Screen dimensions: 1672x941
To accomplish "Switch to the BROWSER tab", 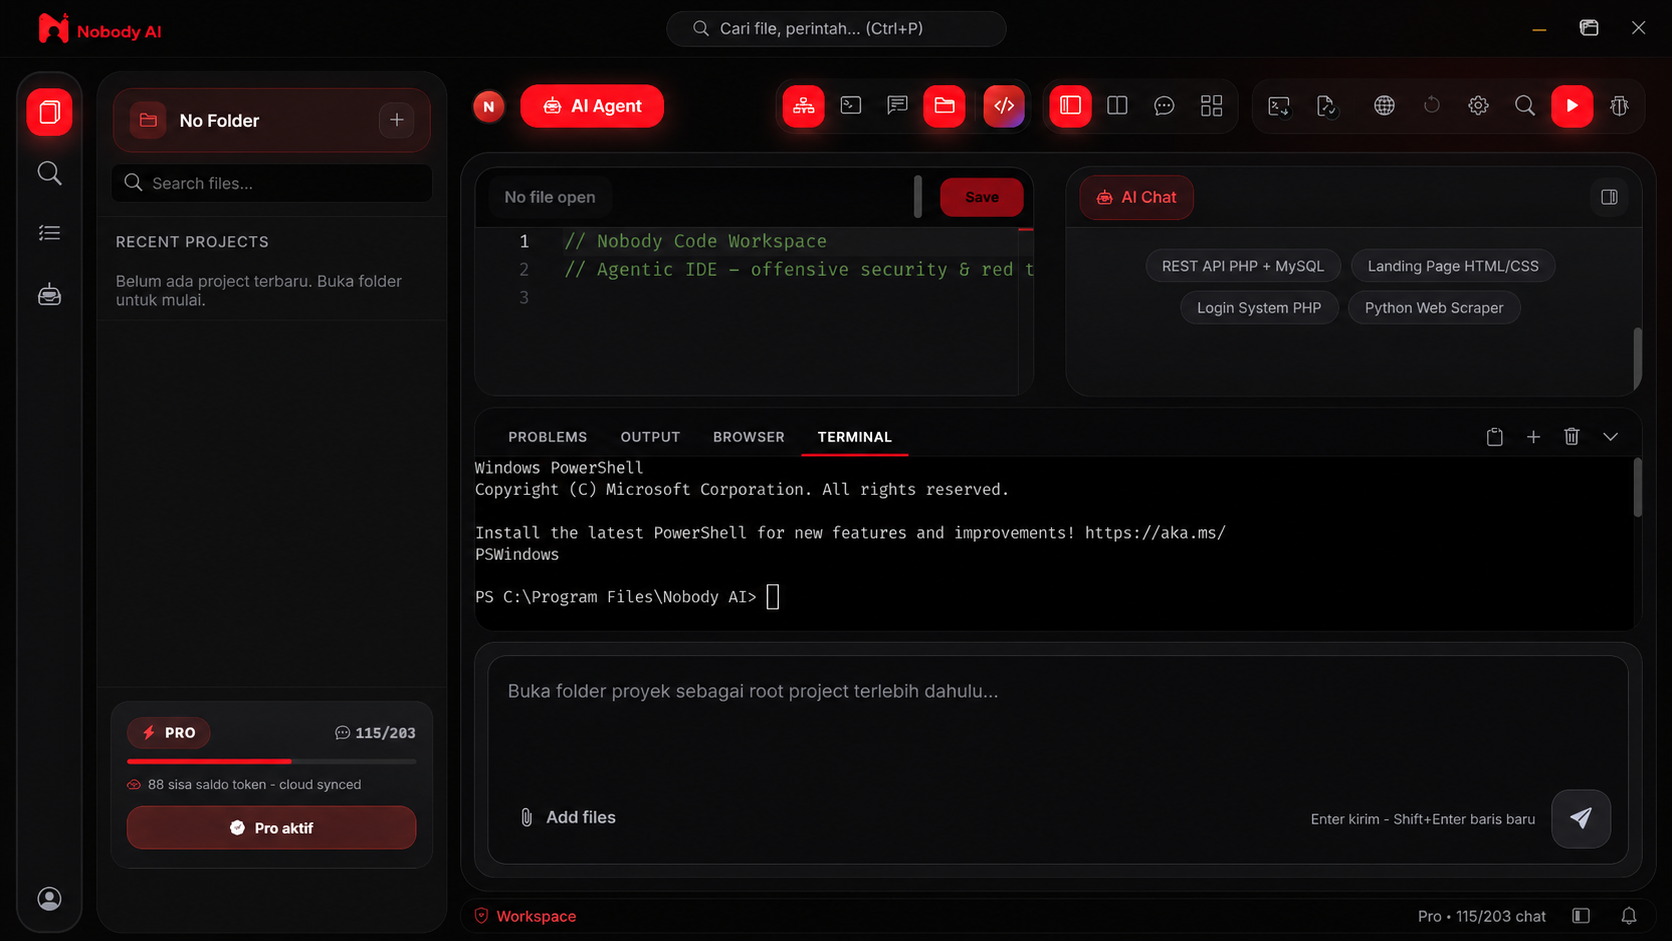I will point(748,437).
